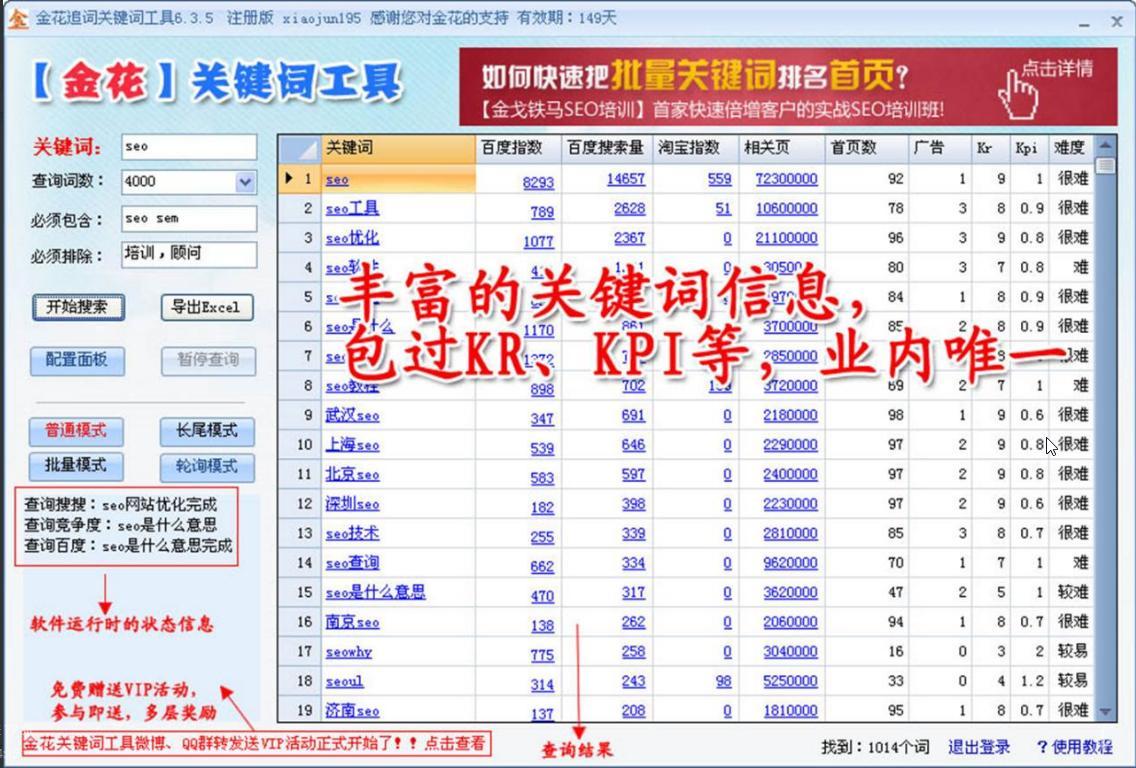Click the 暂停查询 button

click(x=208, y=360)
